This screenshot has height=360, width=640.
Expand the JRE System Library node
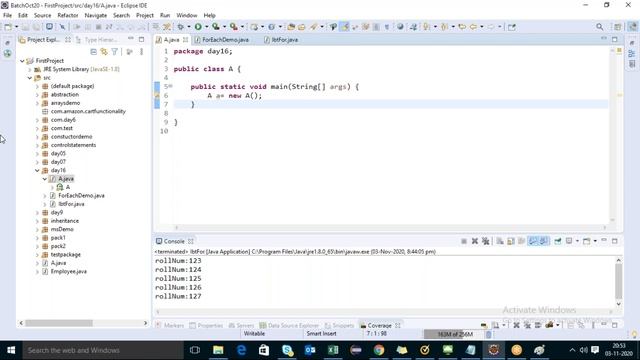coord(30,69)
